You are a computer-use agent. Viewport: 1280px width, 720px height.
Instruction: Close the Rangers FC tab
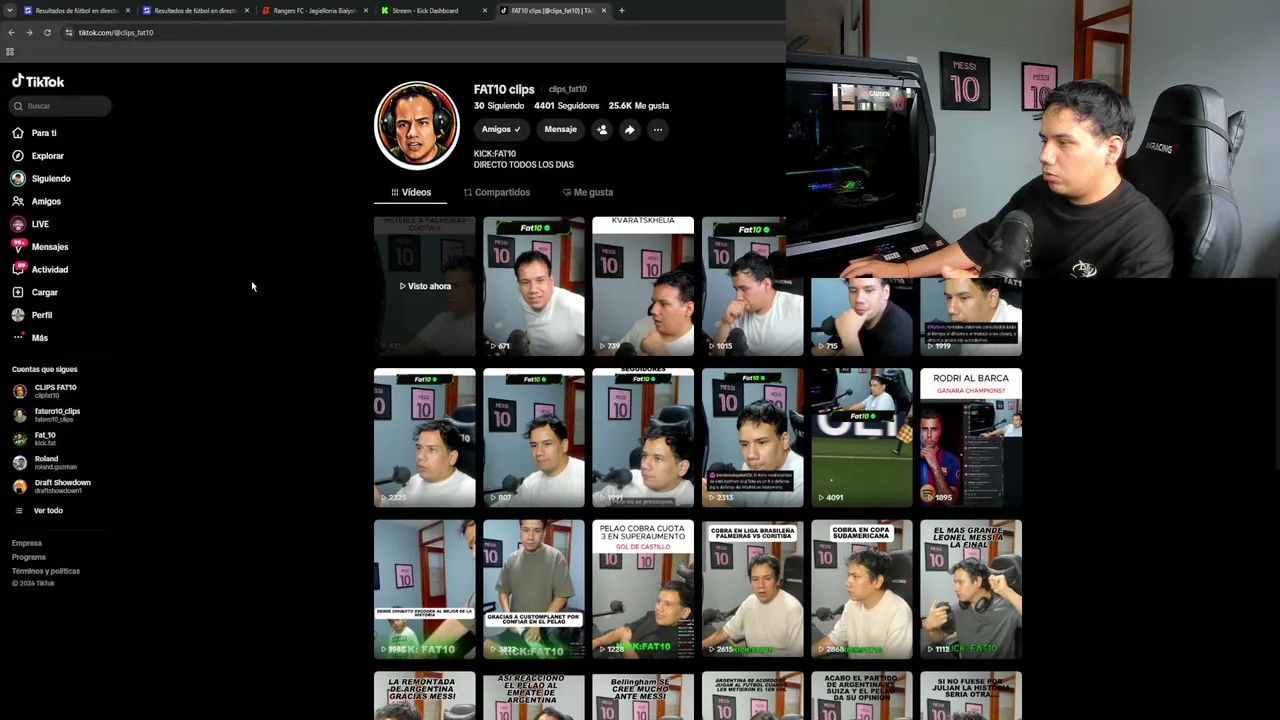click(x=366, y=11)
